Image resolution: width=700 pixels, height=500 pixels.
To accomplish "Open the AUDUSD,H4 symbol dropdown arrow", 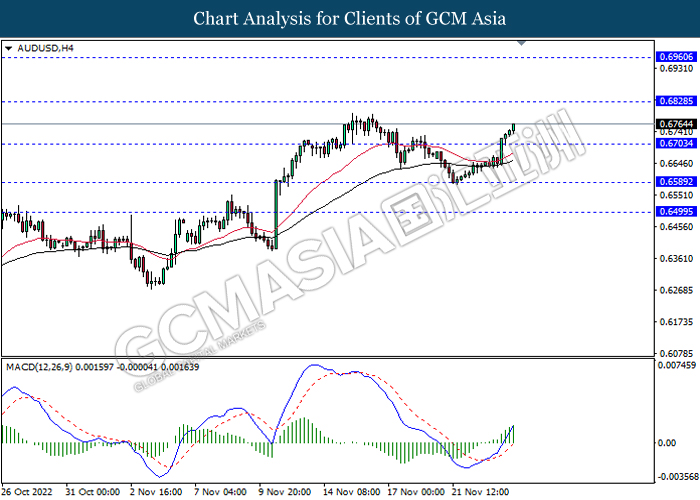I will [x=8, y=48].
